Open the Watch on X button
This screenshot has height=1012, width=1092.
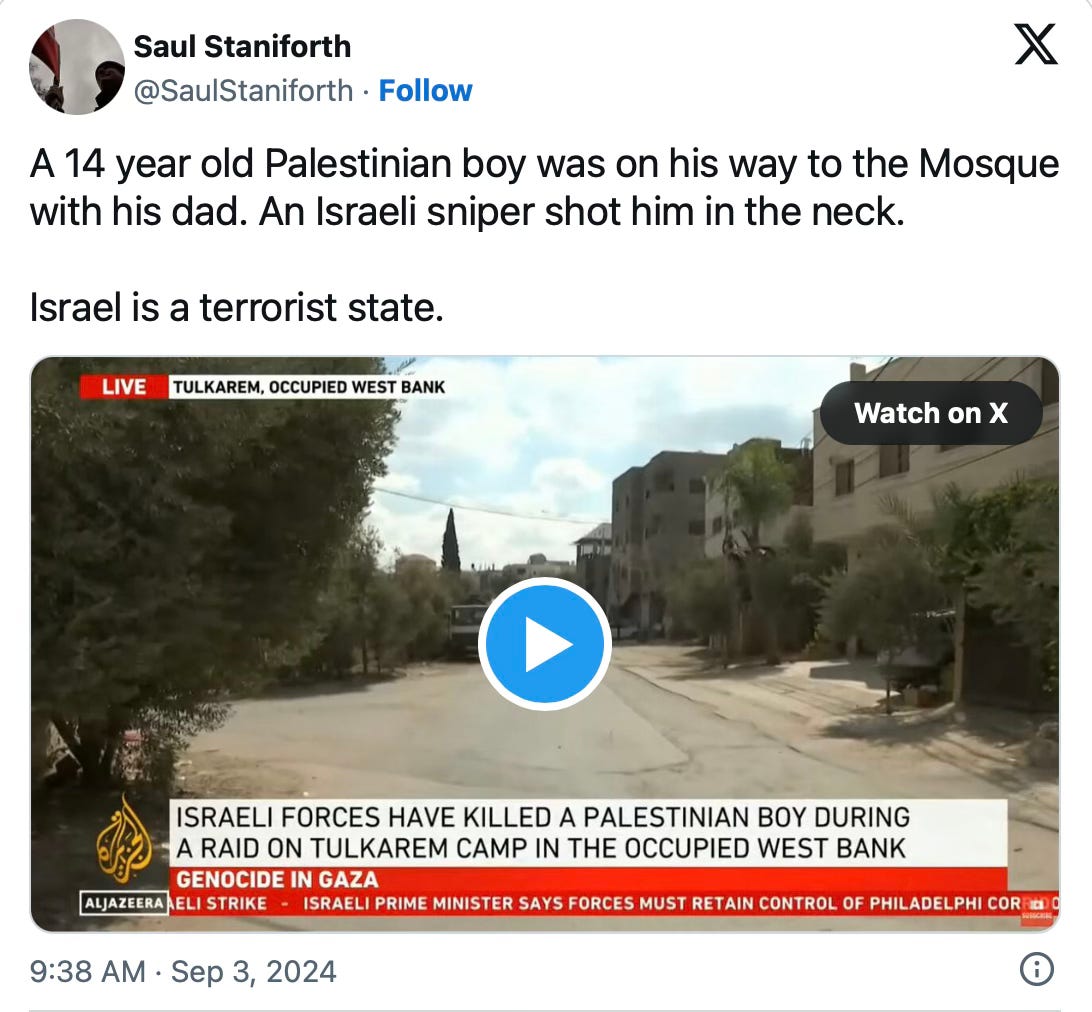(x=930, y=413)
